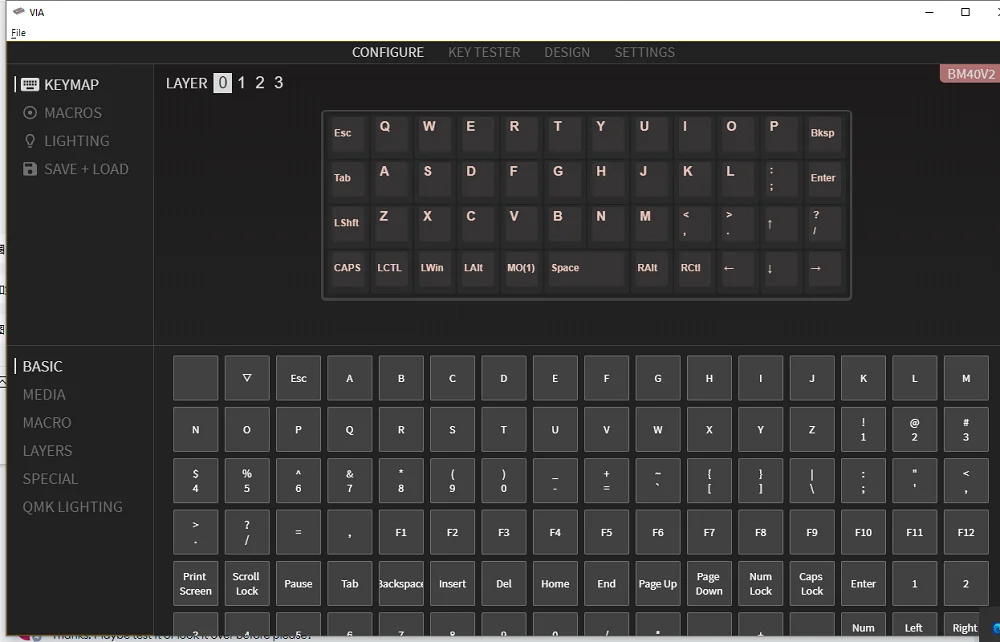Select the LAlt key on keyboard layout
This screenshot has height=642, width=1000.
pos(476,268)
